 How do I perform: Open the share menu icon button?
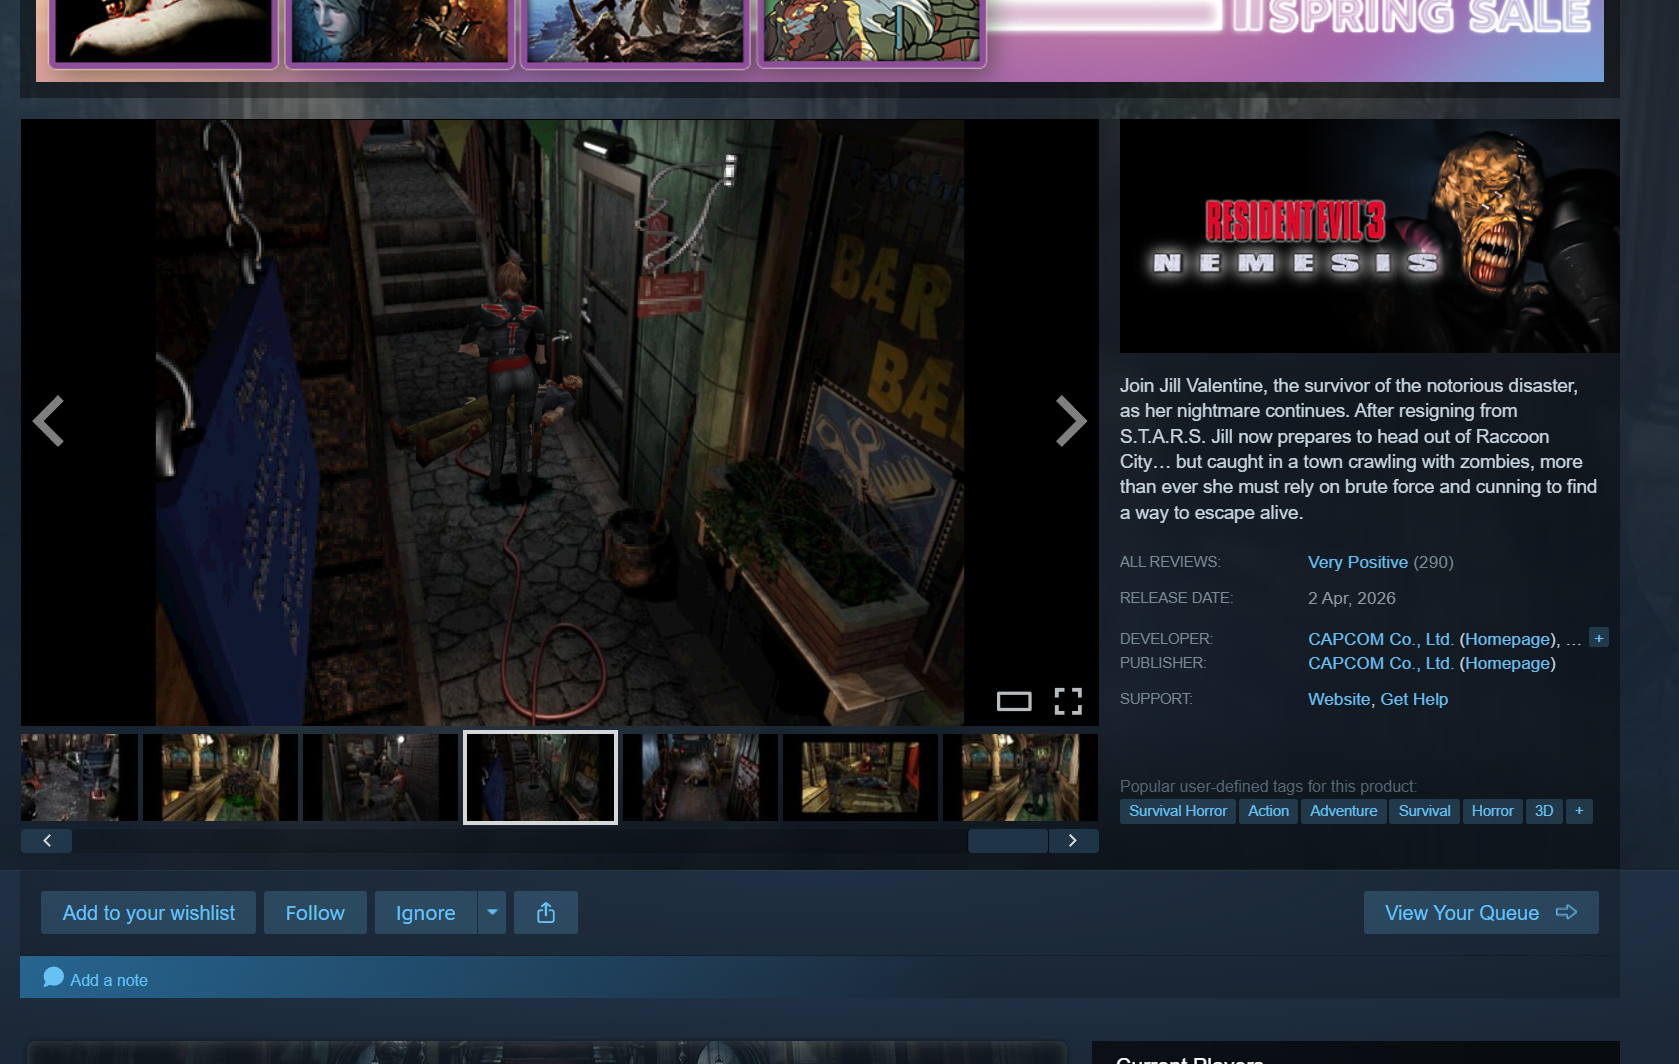(x=546, y=913)
